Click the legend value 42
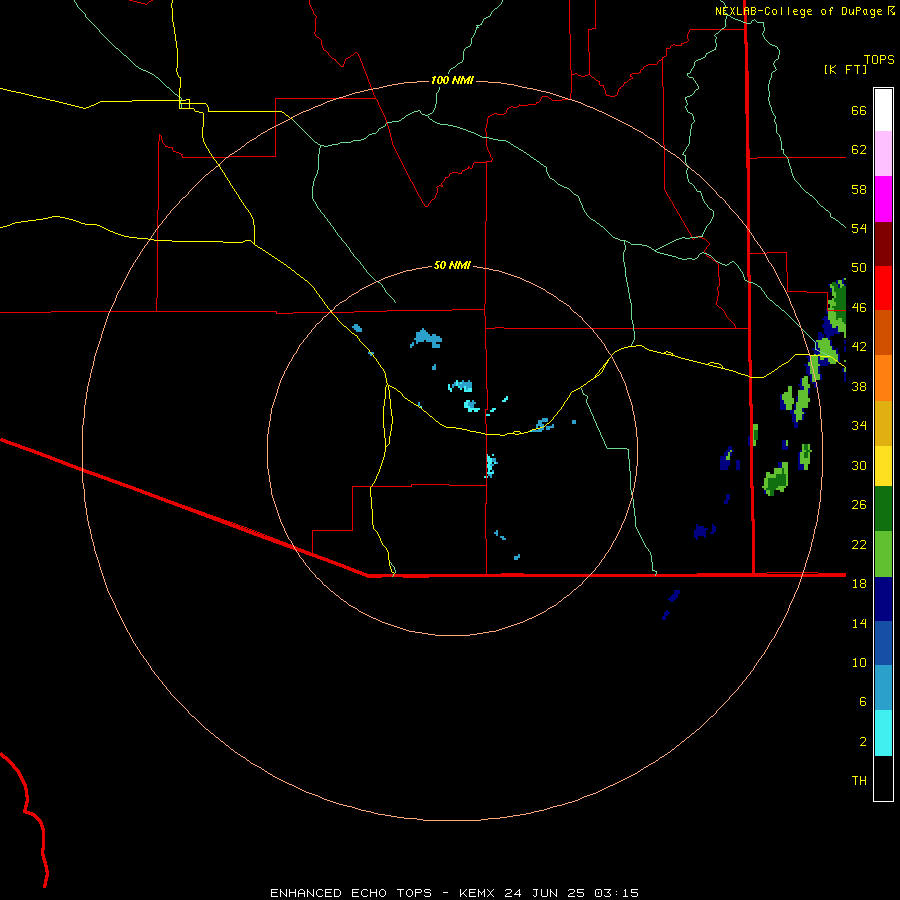This screenshot has width=900, height=900. tap(859, 347)
